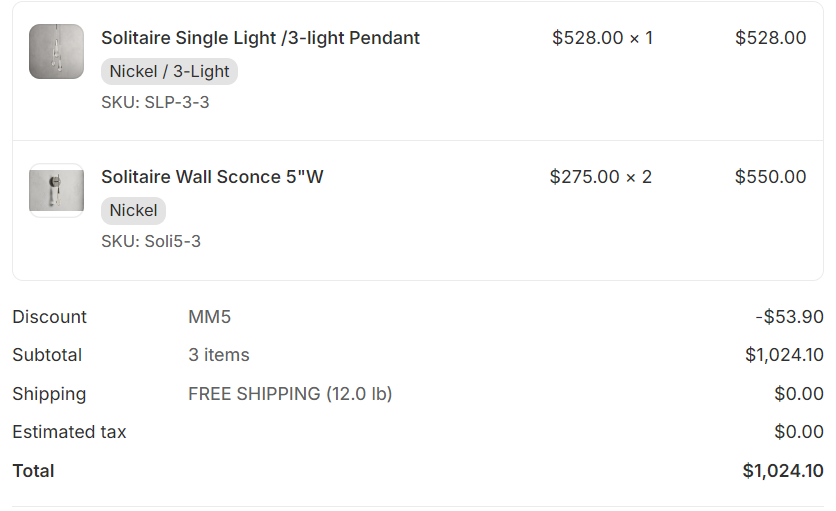Click the Shipping row label

pos(49,394)
